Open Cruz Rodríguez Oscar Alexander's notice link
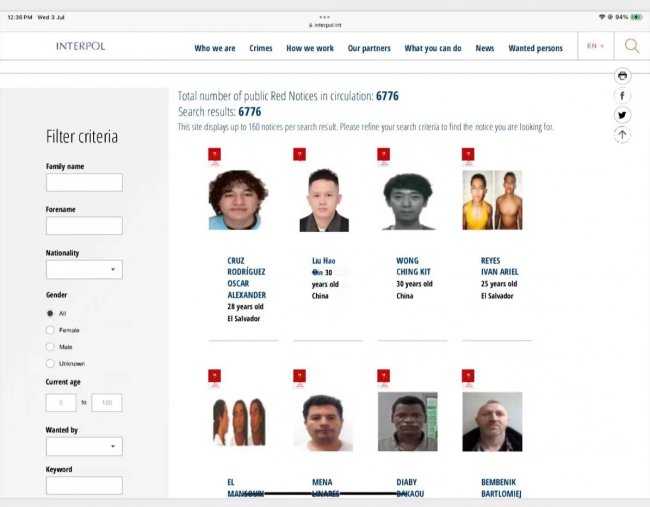 (246, 277)
